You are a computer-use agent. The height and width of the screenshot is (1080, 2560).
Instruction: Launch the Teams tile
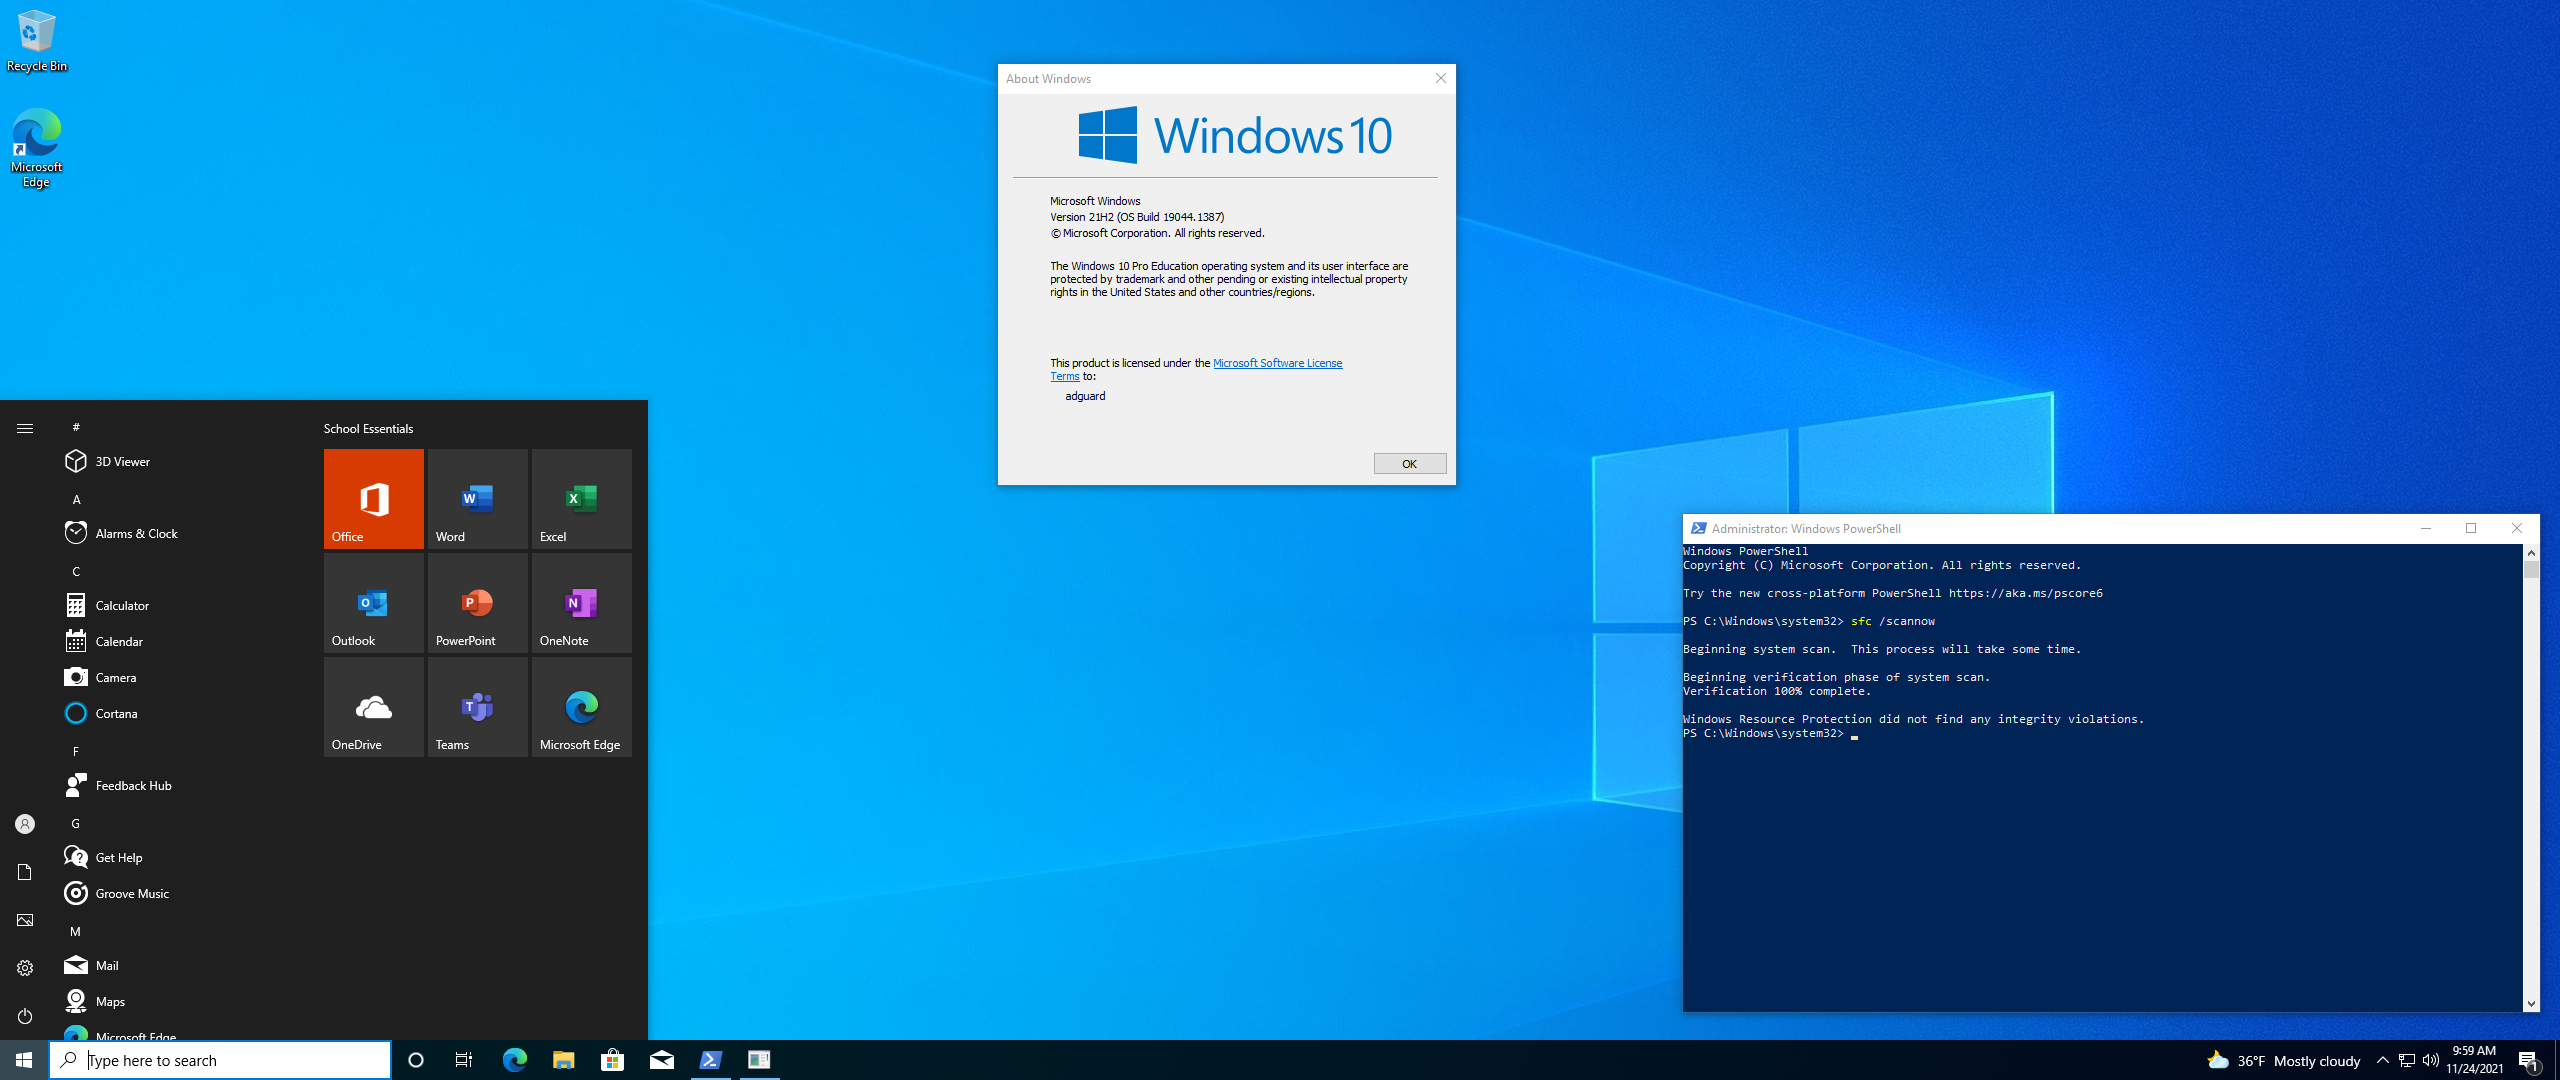477,706
